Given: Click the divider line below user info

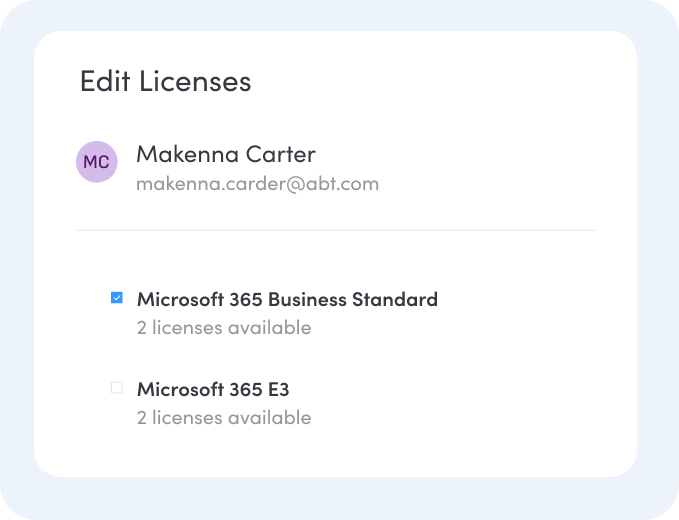Looking at the screenshot, I should click(x=336, y=230).
